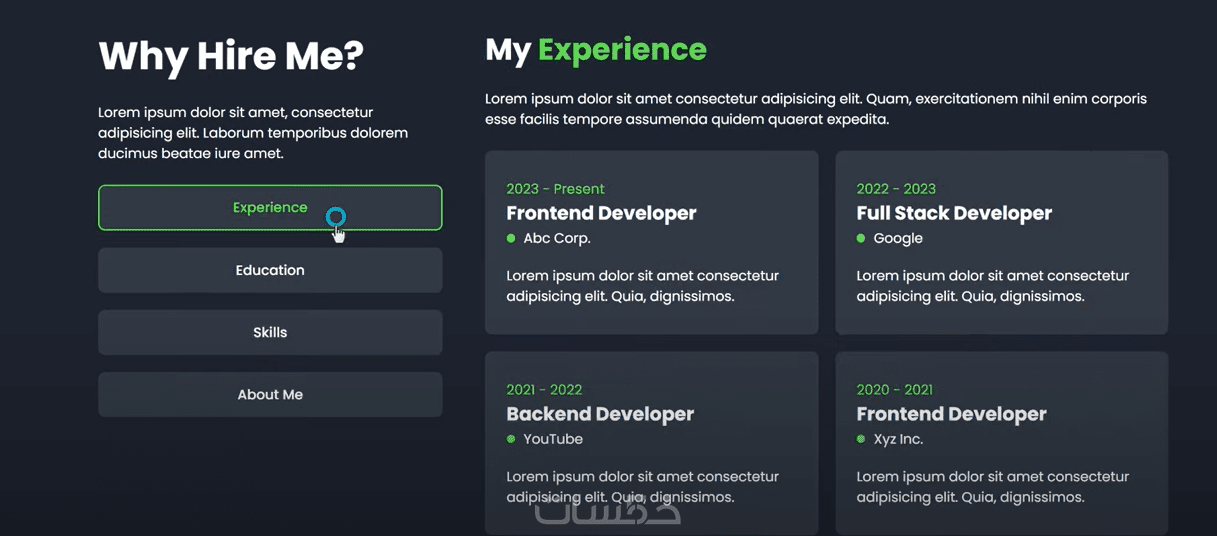1217x536 pixels.
Task: Click the green dot beside Abc Corp.
Action: click(511, 239)
